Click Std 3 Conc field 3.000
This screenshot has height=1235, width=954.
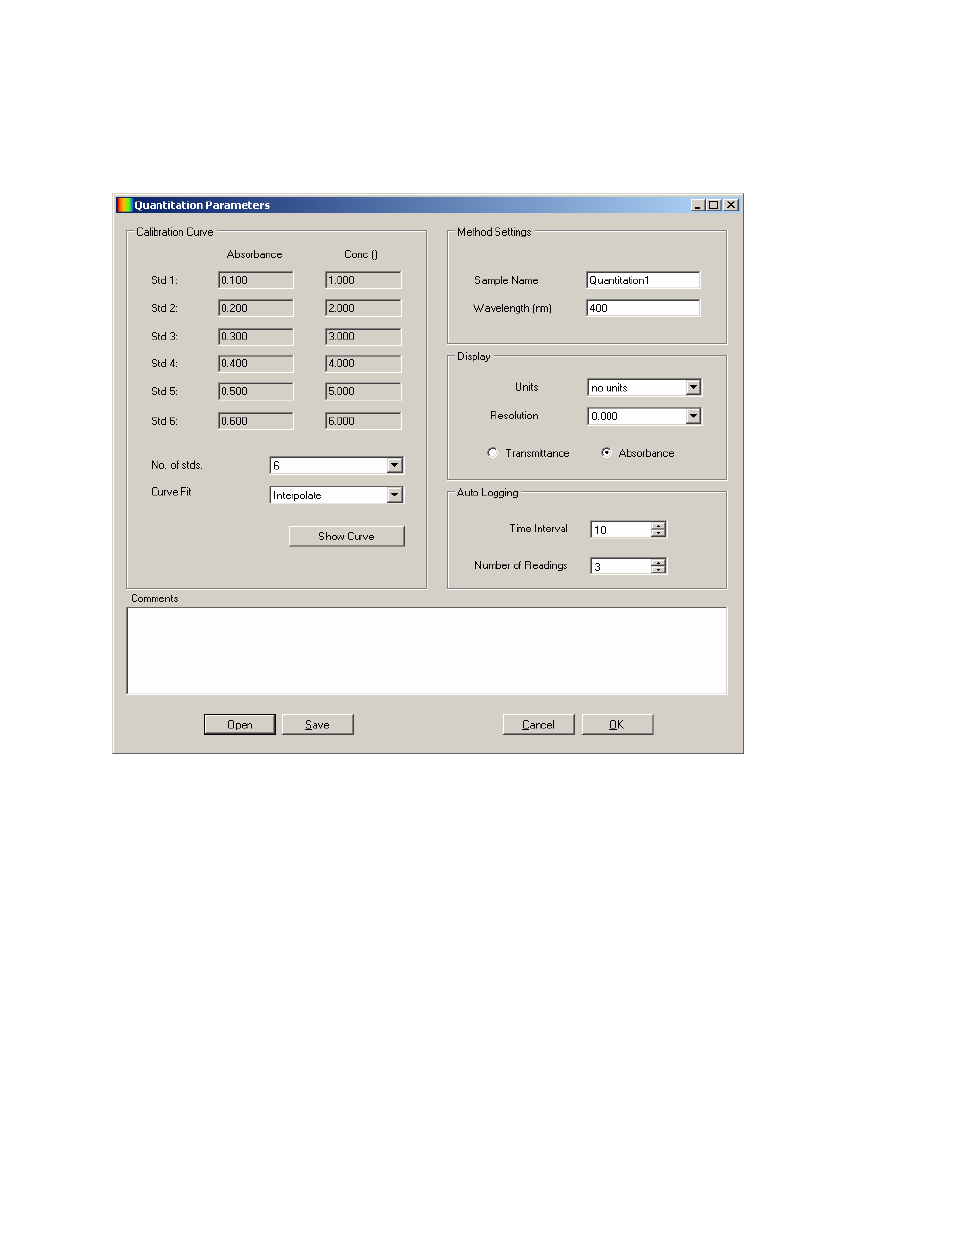pyautogui.click(x=363, y=336)
